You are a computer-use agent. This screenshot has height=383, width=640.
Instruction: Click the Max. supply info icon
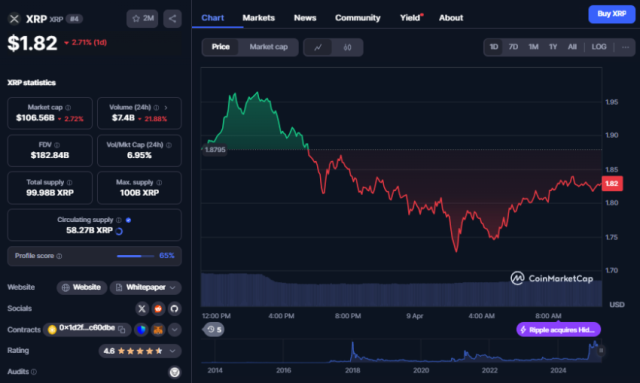coord(159,183)
